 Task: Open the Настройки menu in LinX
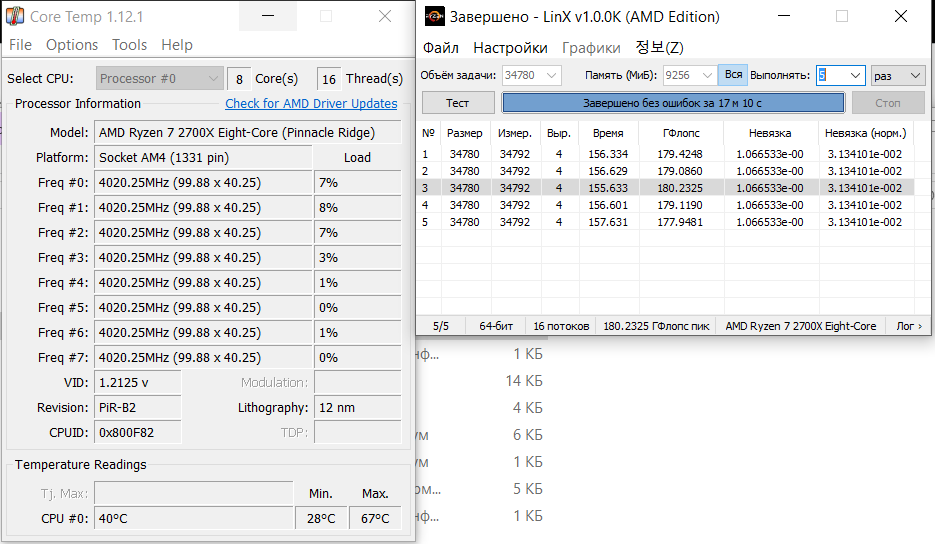click(510, 48)
